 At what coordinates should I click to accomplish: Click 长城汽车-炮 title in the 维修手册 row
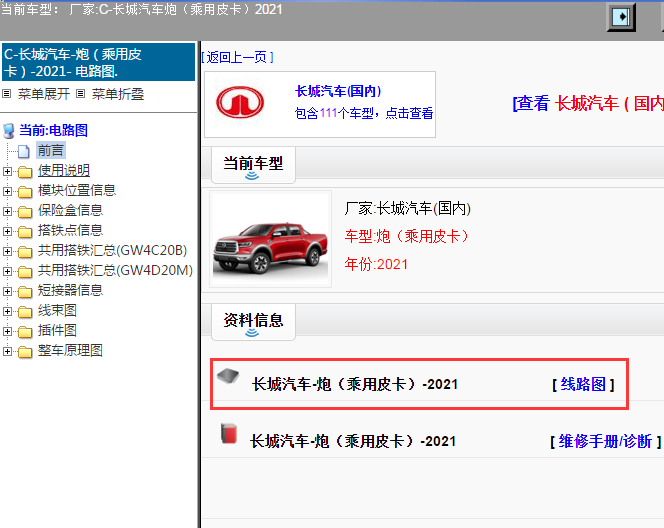(353, 441)
